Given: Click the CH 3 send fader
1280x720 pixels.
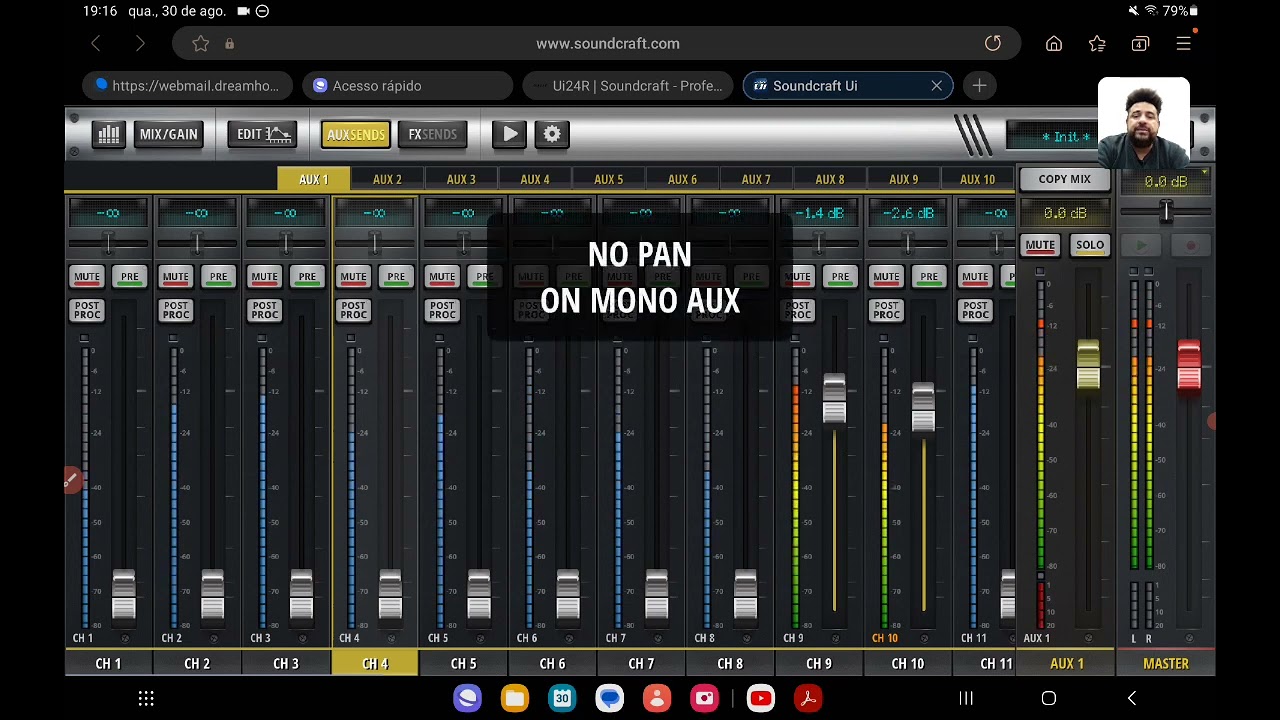Looking at the screenshot, I should pos(301,594).
